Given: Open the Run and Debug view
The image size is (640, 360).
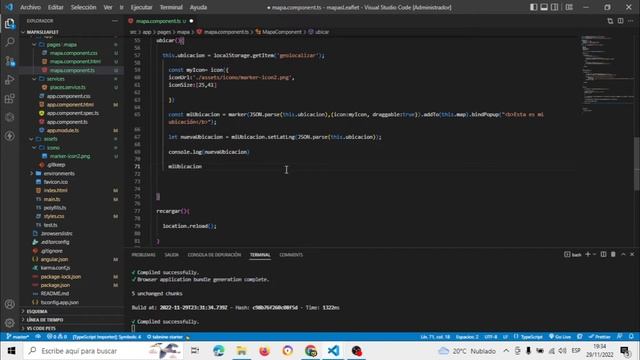Looking at the screenshot, I should tap(9, 80).
